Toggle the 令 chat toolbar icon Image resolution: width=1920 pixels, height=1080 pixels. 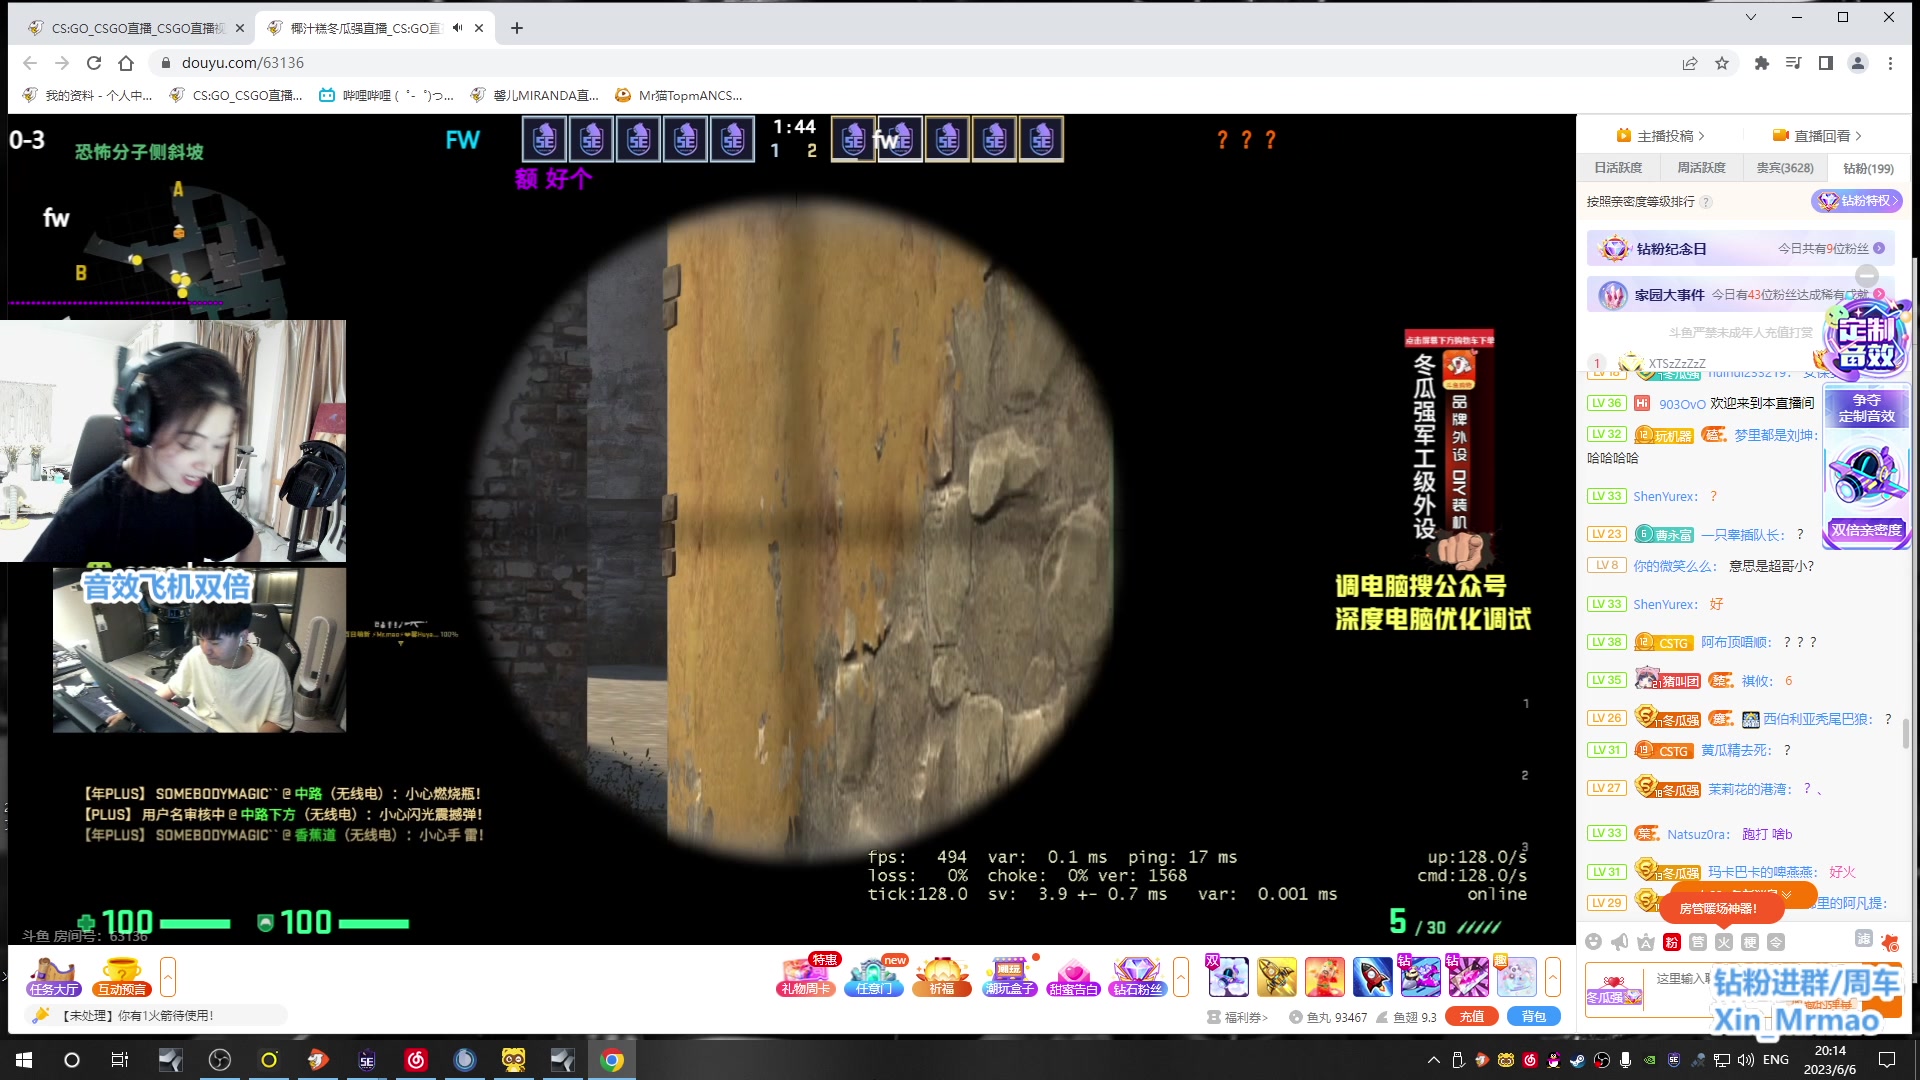(x=1776, y=942)
